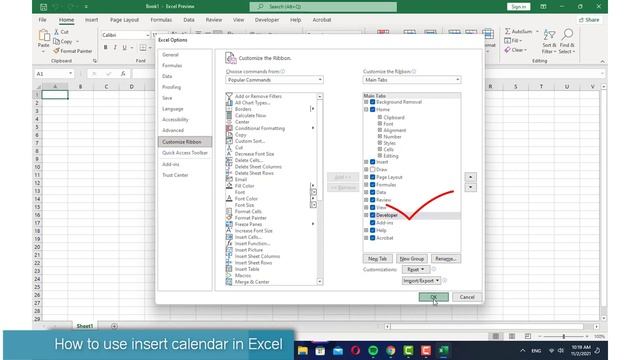Open the Name Box dropdown arrow
This screenshot has width=640, height=360.
click(x=71, y=73)
